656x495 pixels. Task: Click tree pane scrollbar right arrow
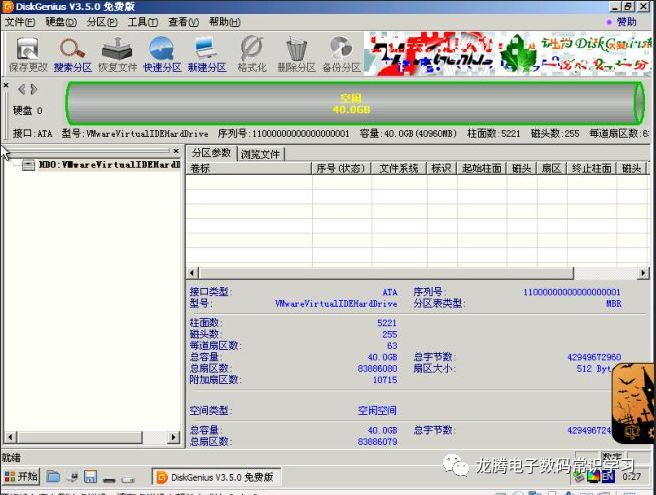[x=173, y=438]
